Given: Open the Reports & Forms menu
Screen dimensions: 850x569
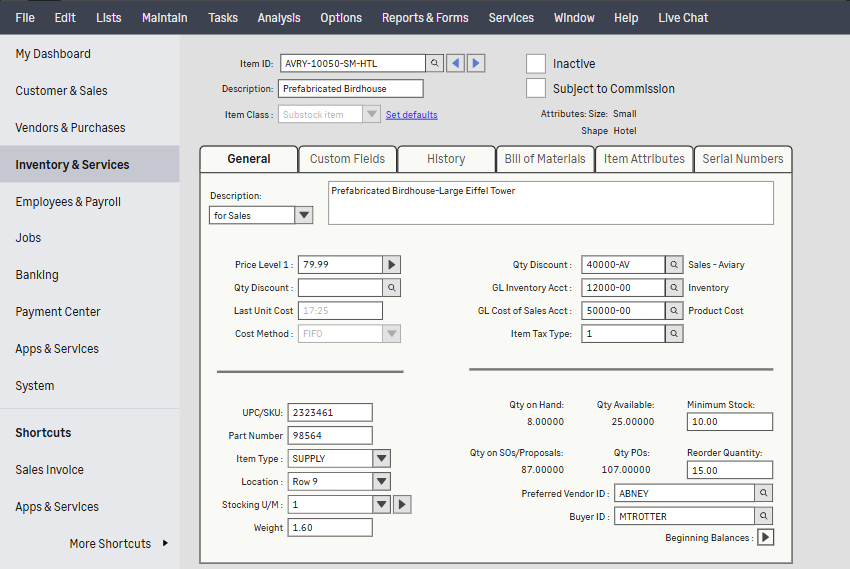Looking at the screenshot, I should (425, 18).
